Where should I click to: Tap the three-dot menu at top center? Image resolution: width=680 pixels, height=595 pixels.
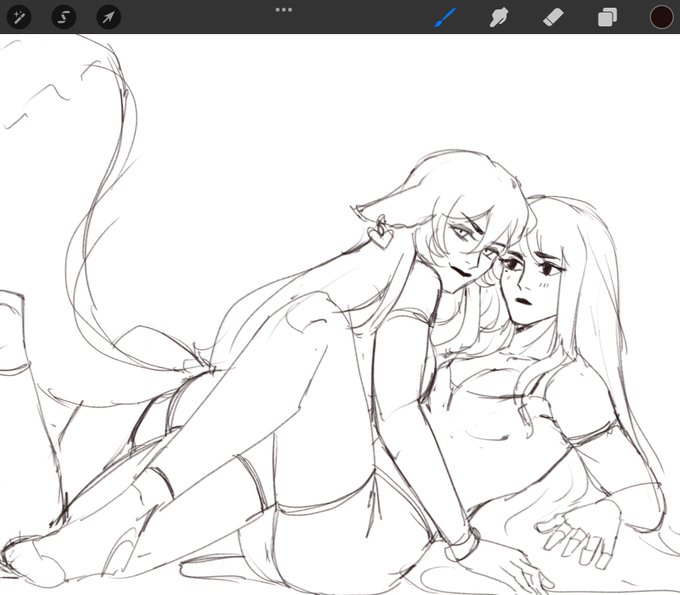click(x=284, y=10)
